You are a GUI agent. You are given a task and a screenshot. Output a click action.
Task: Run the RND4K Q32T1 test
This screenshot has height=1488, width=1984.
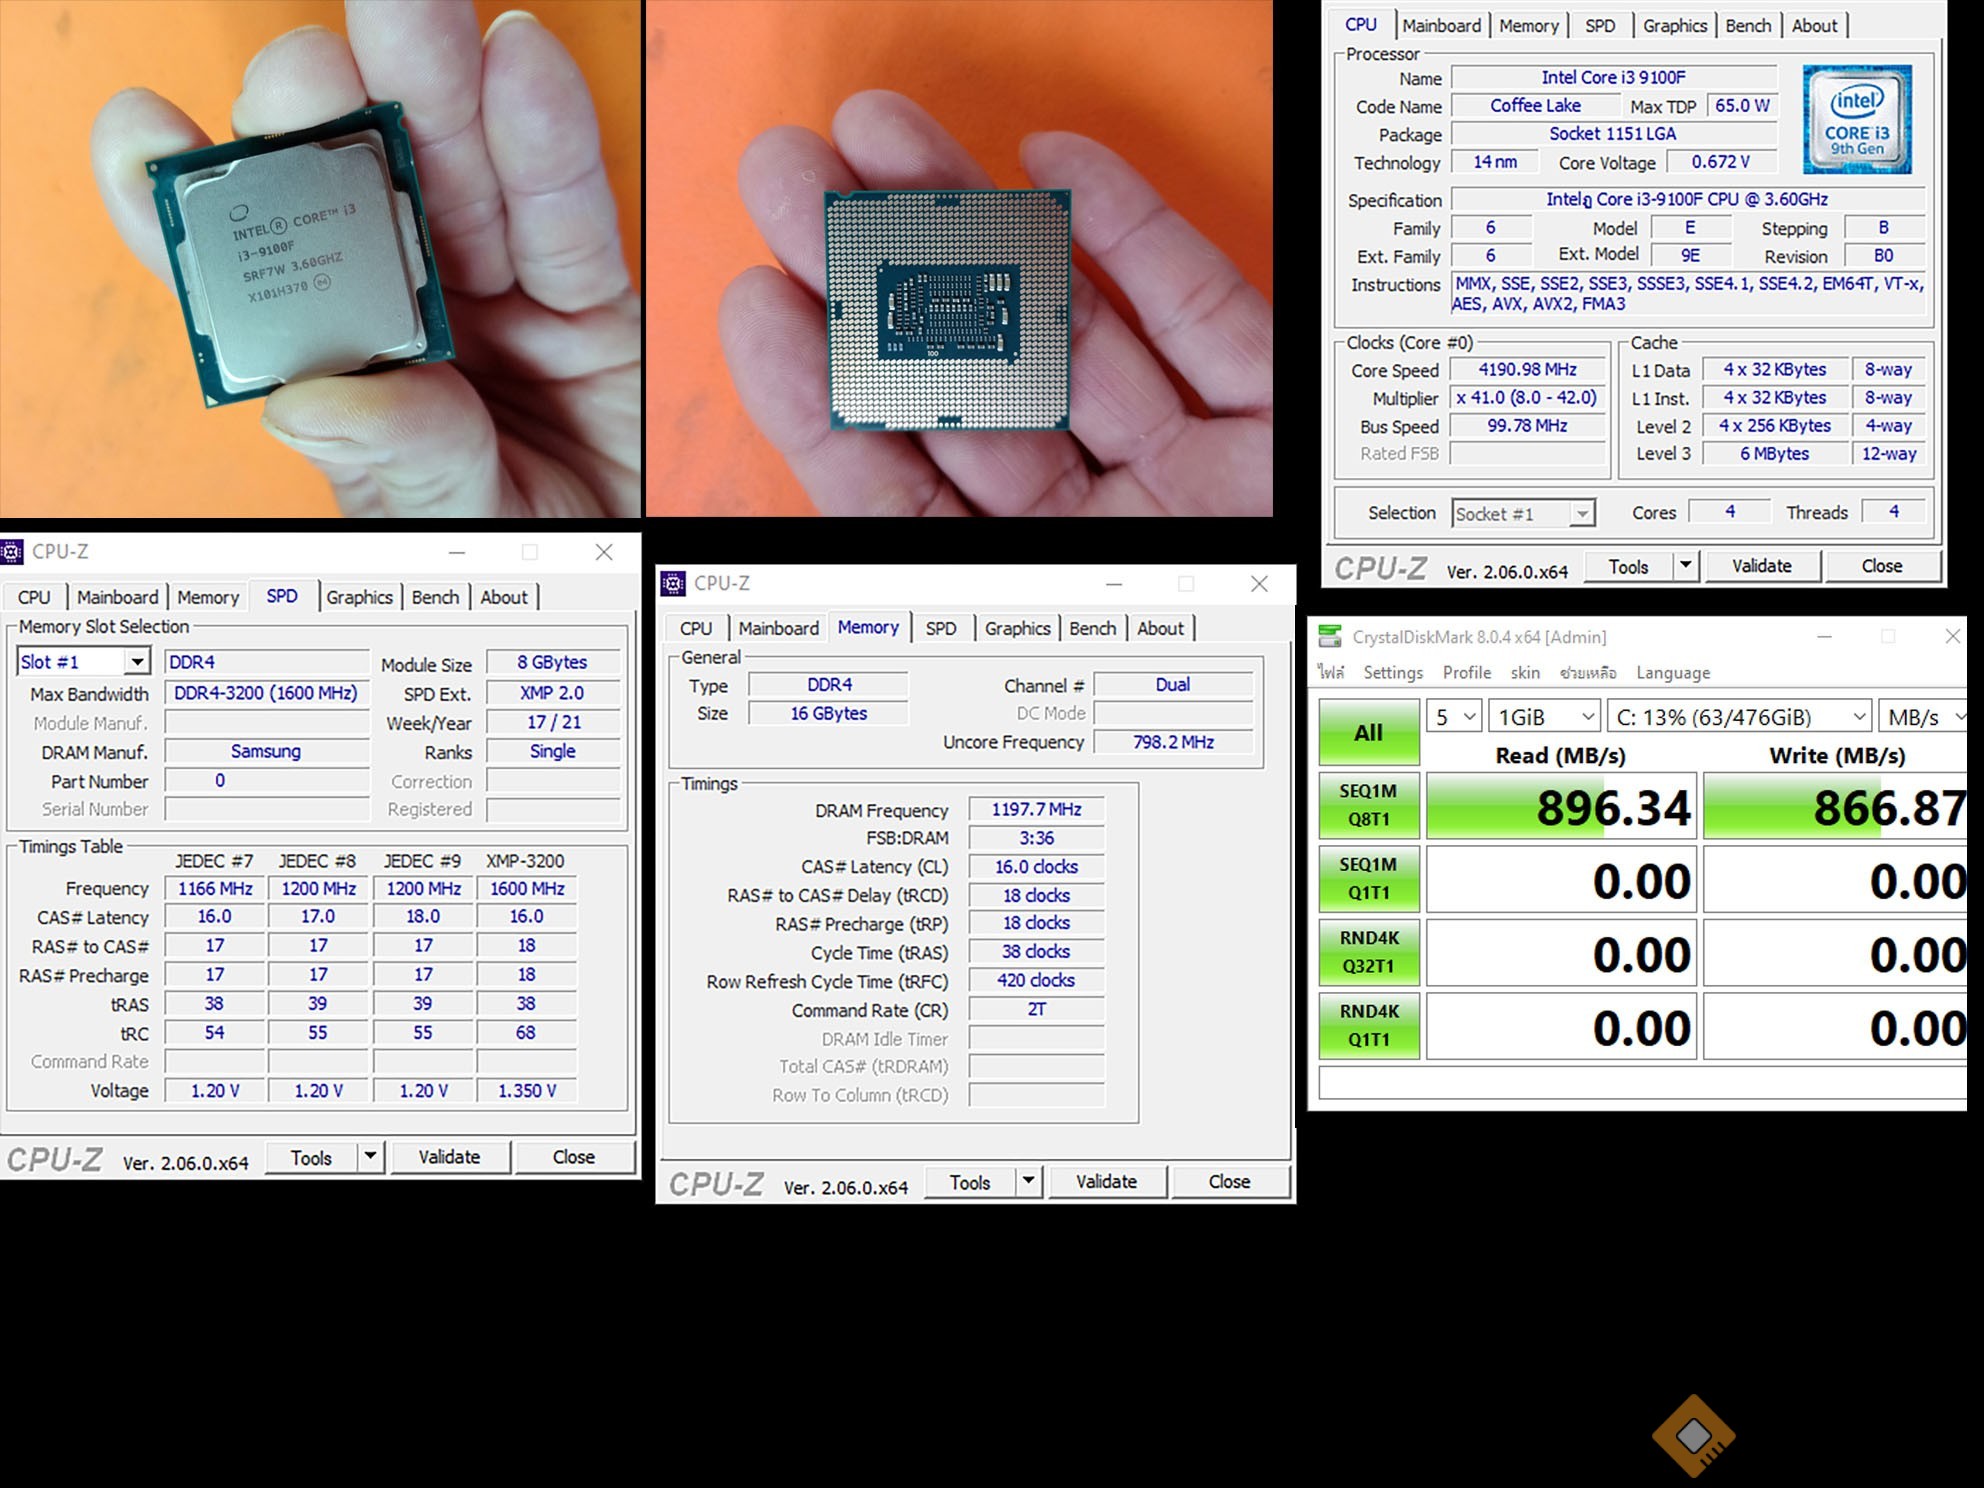click(x=1369, y=952)
